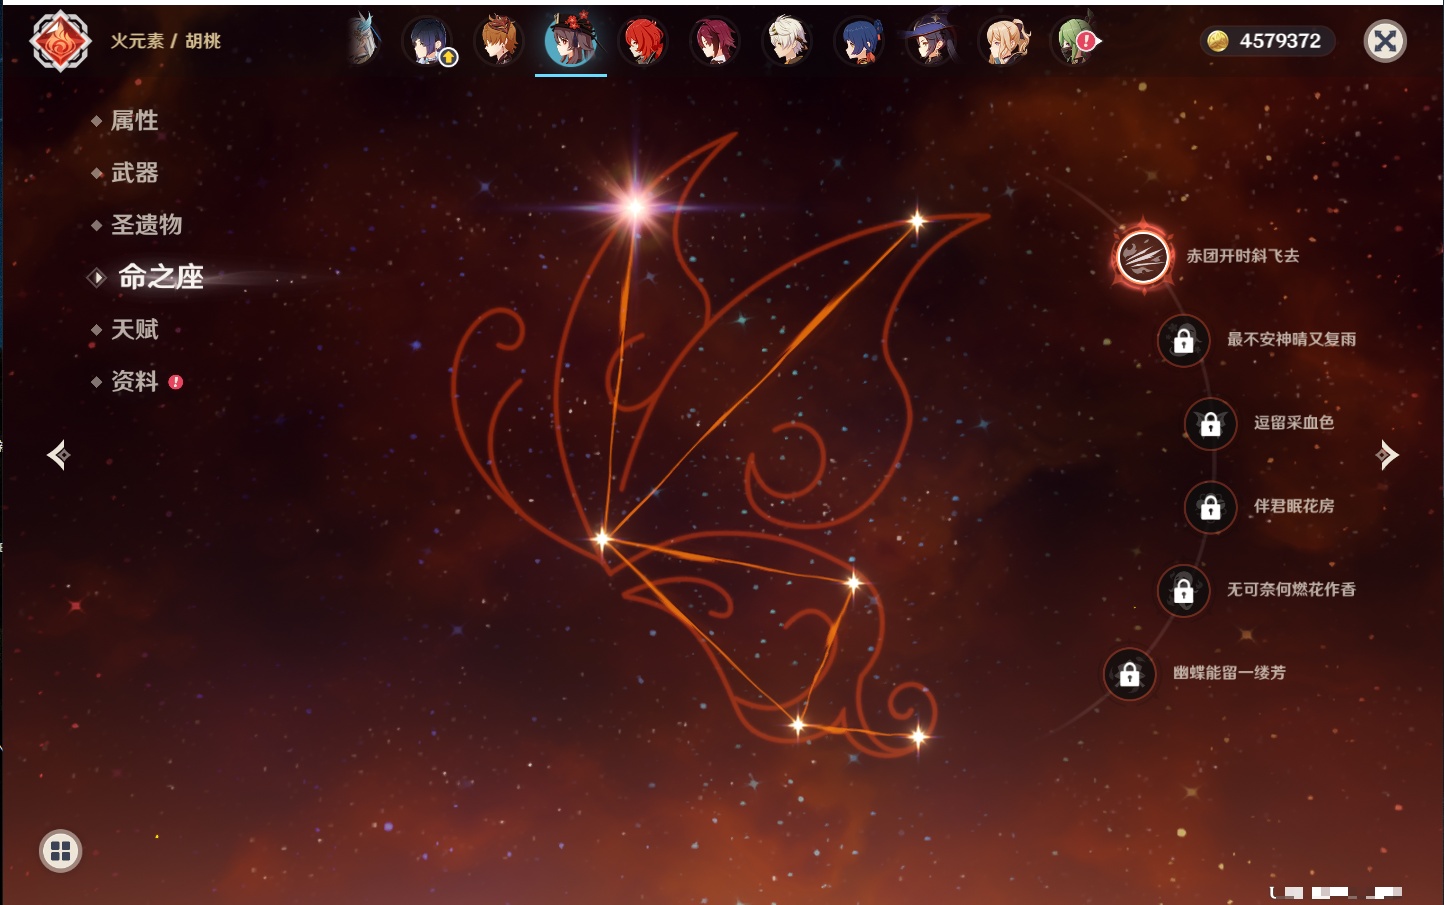Choose the orange-haired character avatar
This screenshot has width=1444, height=905.
498,42
